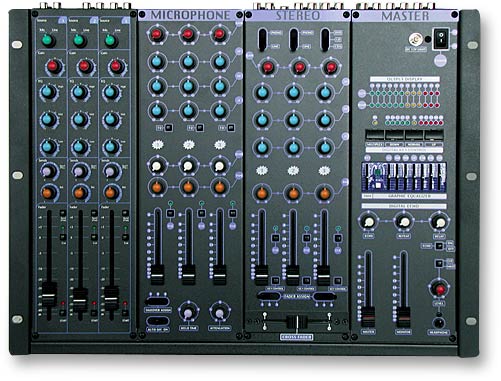Click the first Microphone channel red knob
The image size is (501, 381).
coord(157,34)
